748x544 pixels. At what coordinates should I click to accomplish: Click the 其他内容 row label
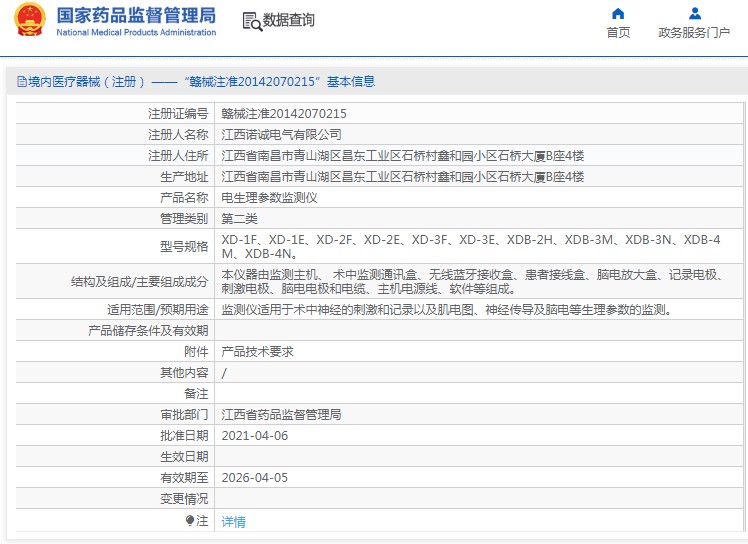click(x=184, y=373)
